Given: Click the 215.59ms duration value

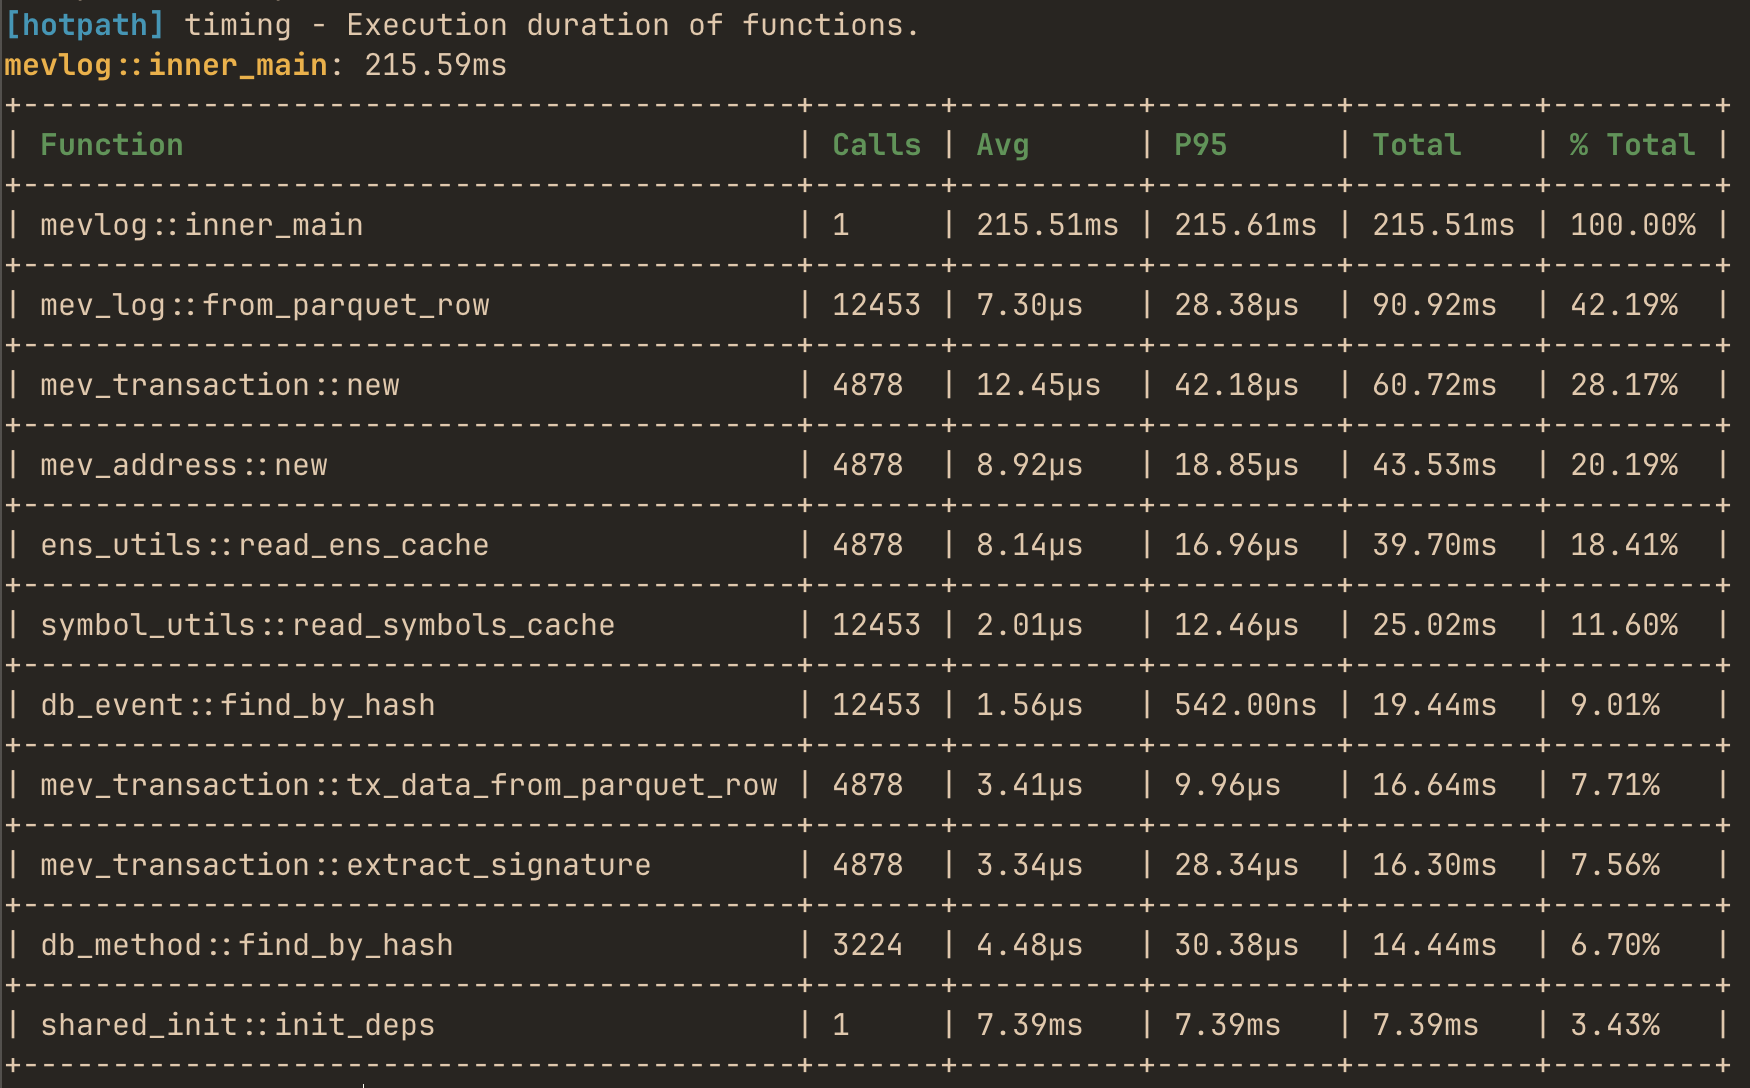Looking at the screenshot, I should click(436, 65).
